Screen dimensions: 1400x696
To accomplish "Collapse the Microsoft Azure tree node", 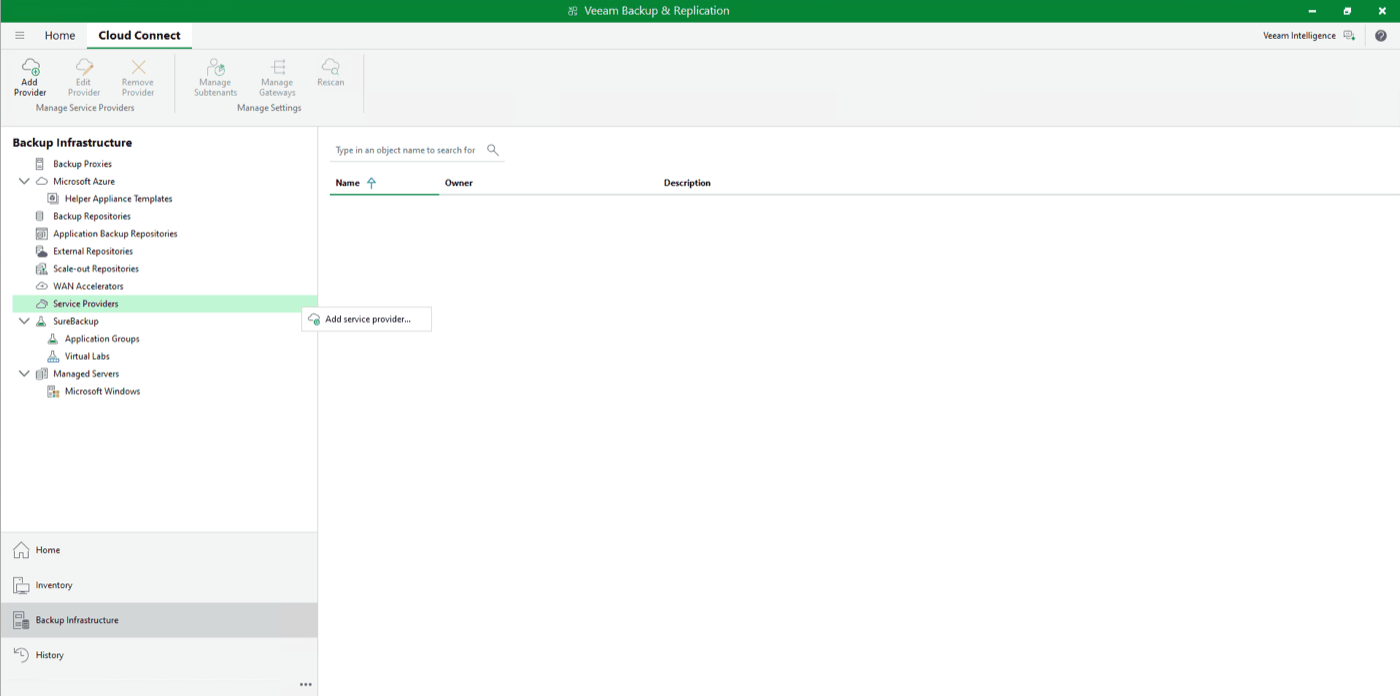I will 24,182.
